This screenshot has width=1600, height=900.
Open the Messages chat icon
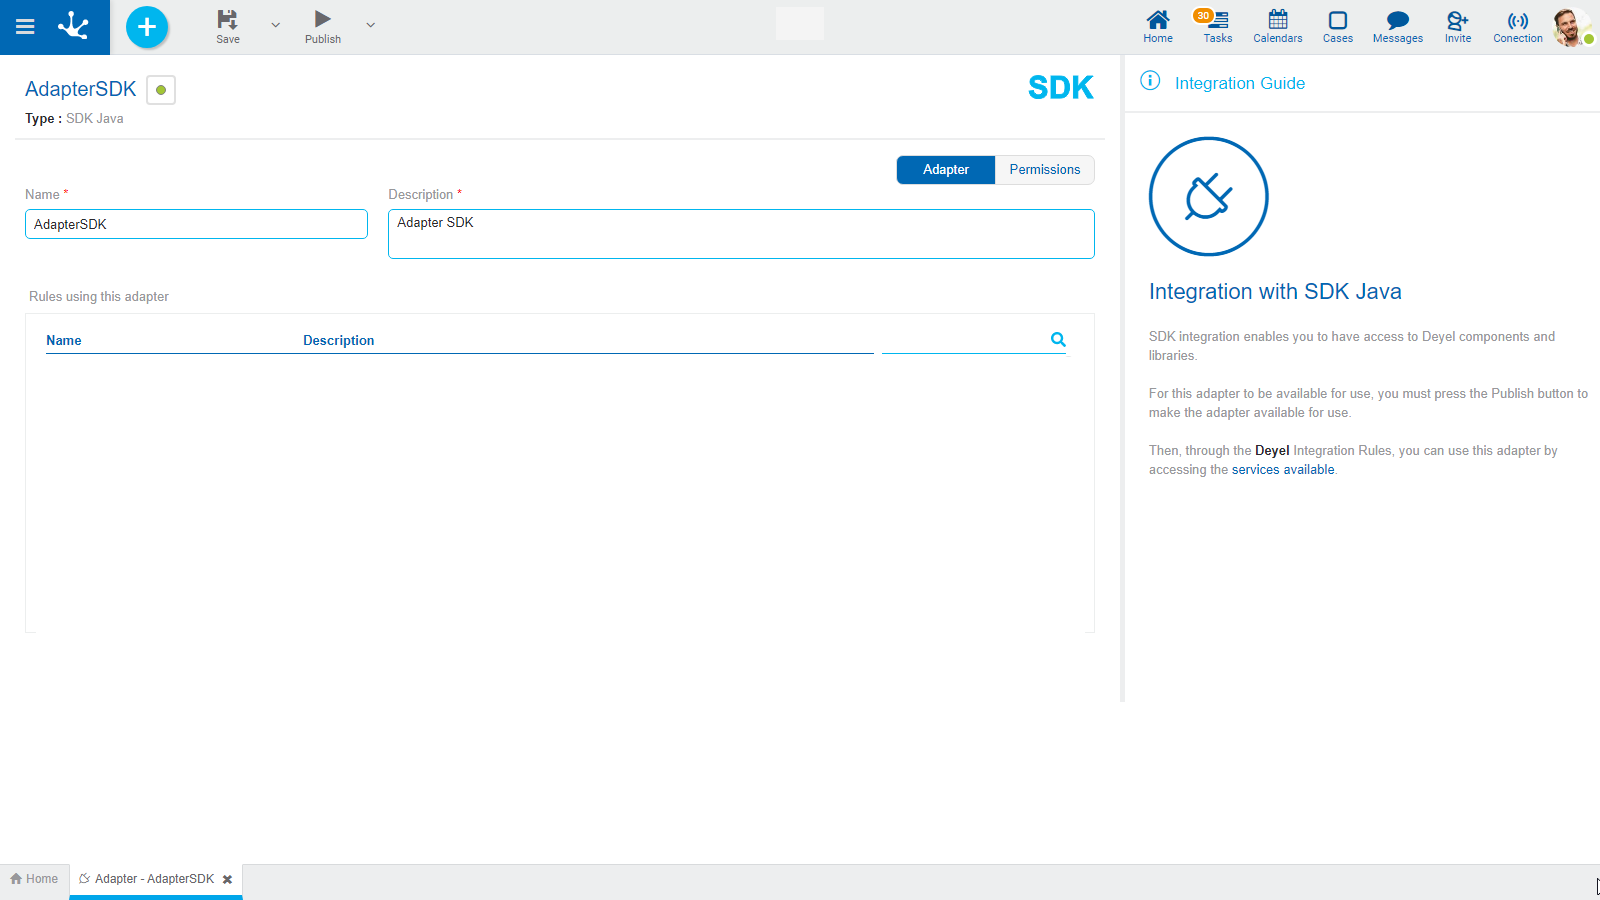coord(1397,26)
